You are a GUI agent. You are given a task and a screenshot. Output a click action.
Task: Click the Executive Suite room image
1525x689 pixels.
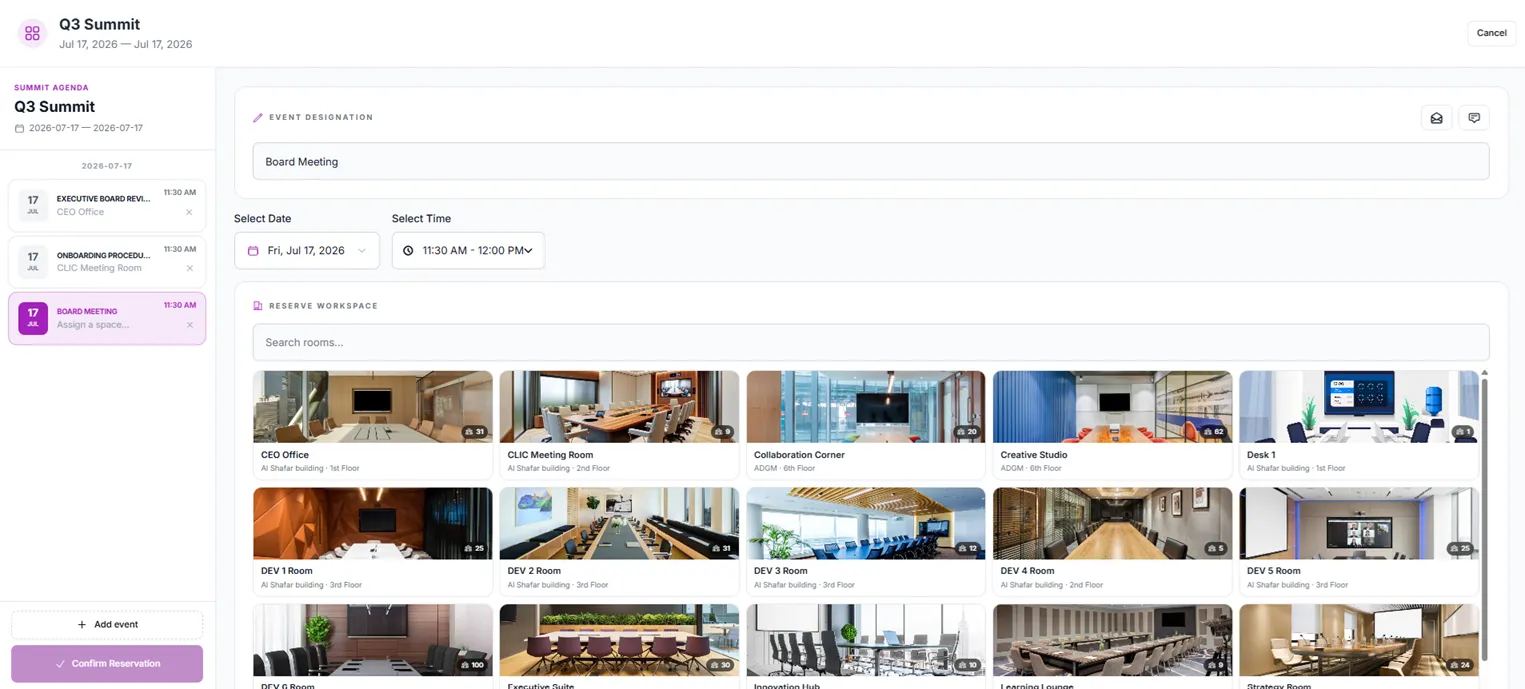tap(619, 640)
